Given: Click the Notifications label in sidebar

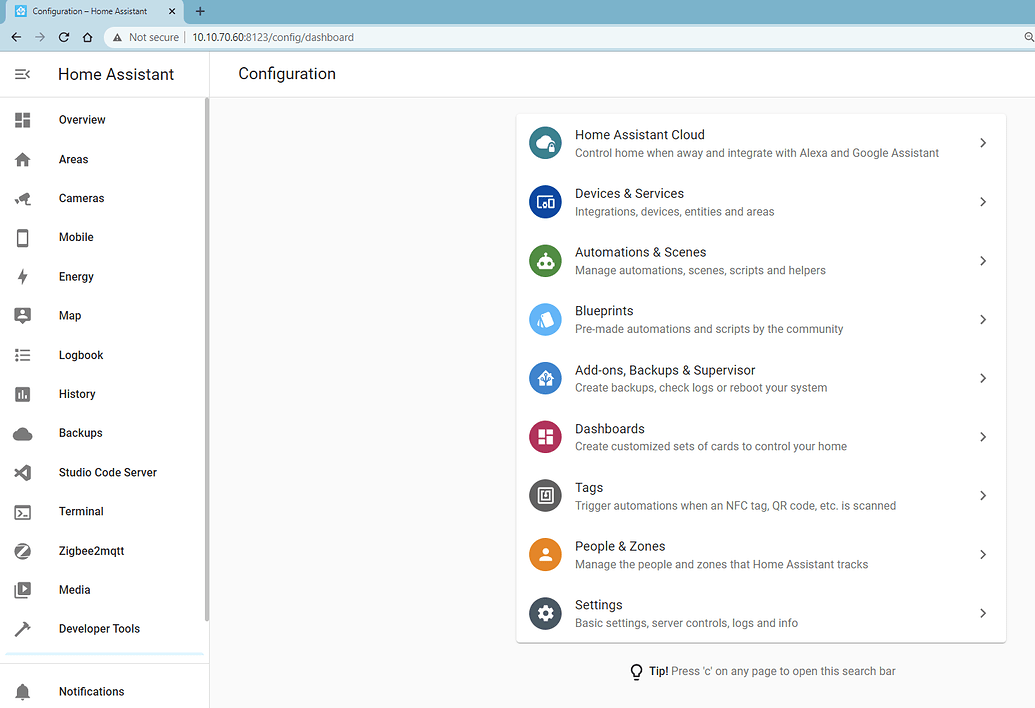Looking at the screenshot, I should click(91, 692).
